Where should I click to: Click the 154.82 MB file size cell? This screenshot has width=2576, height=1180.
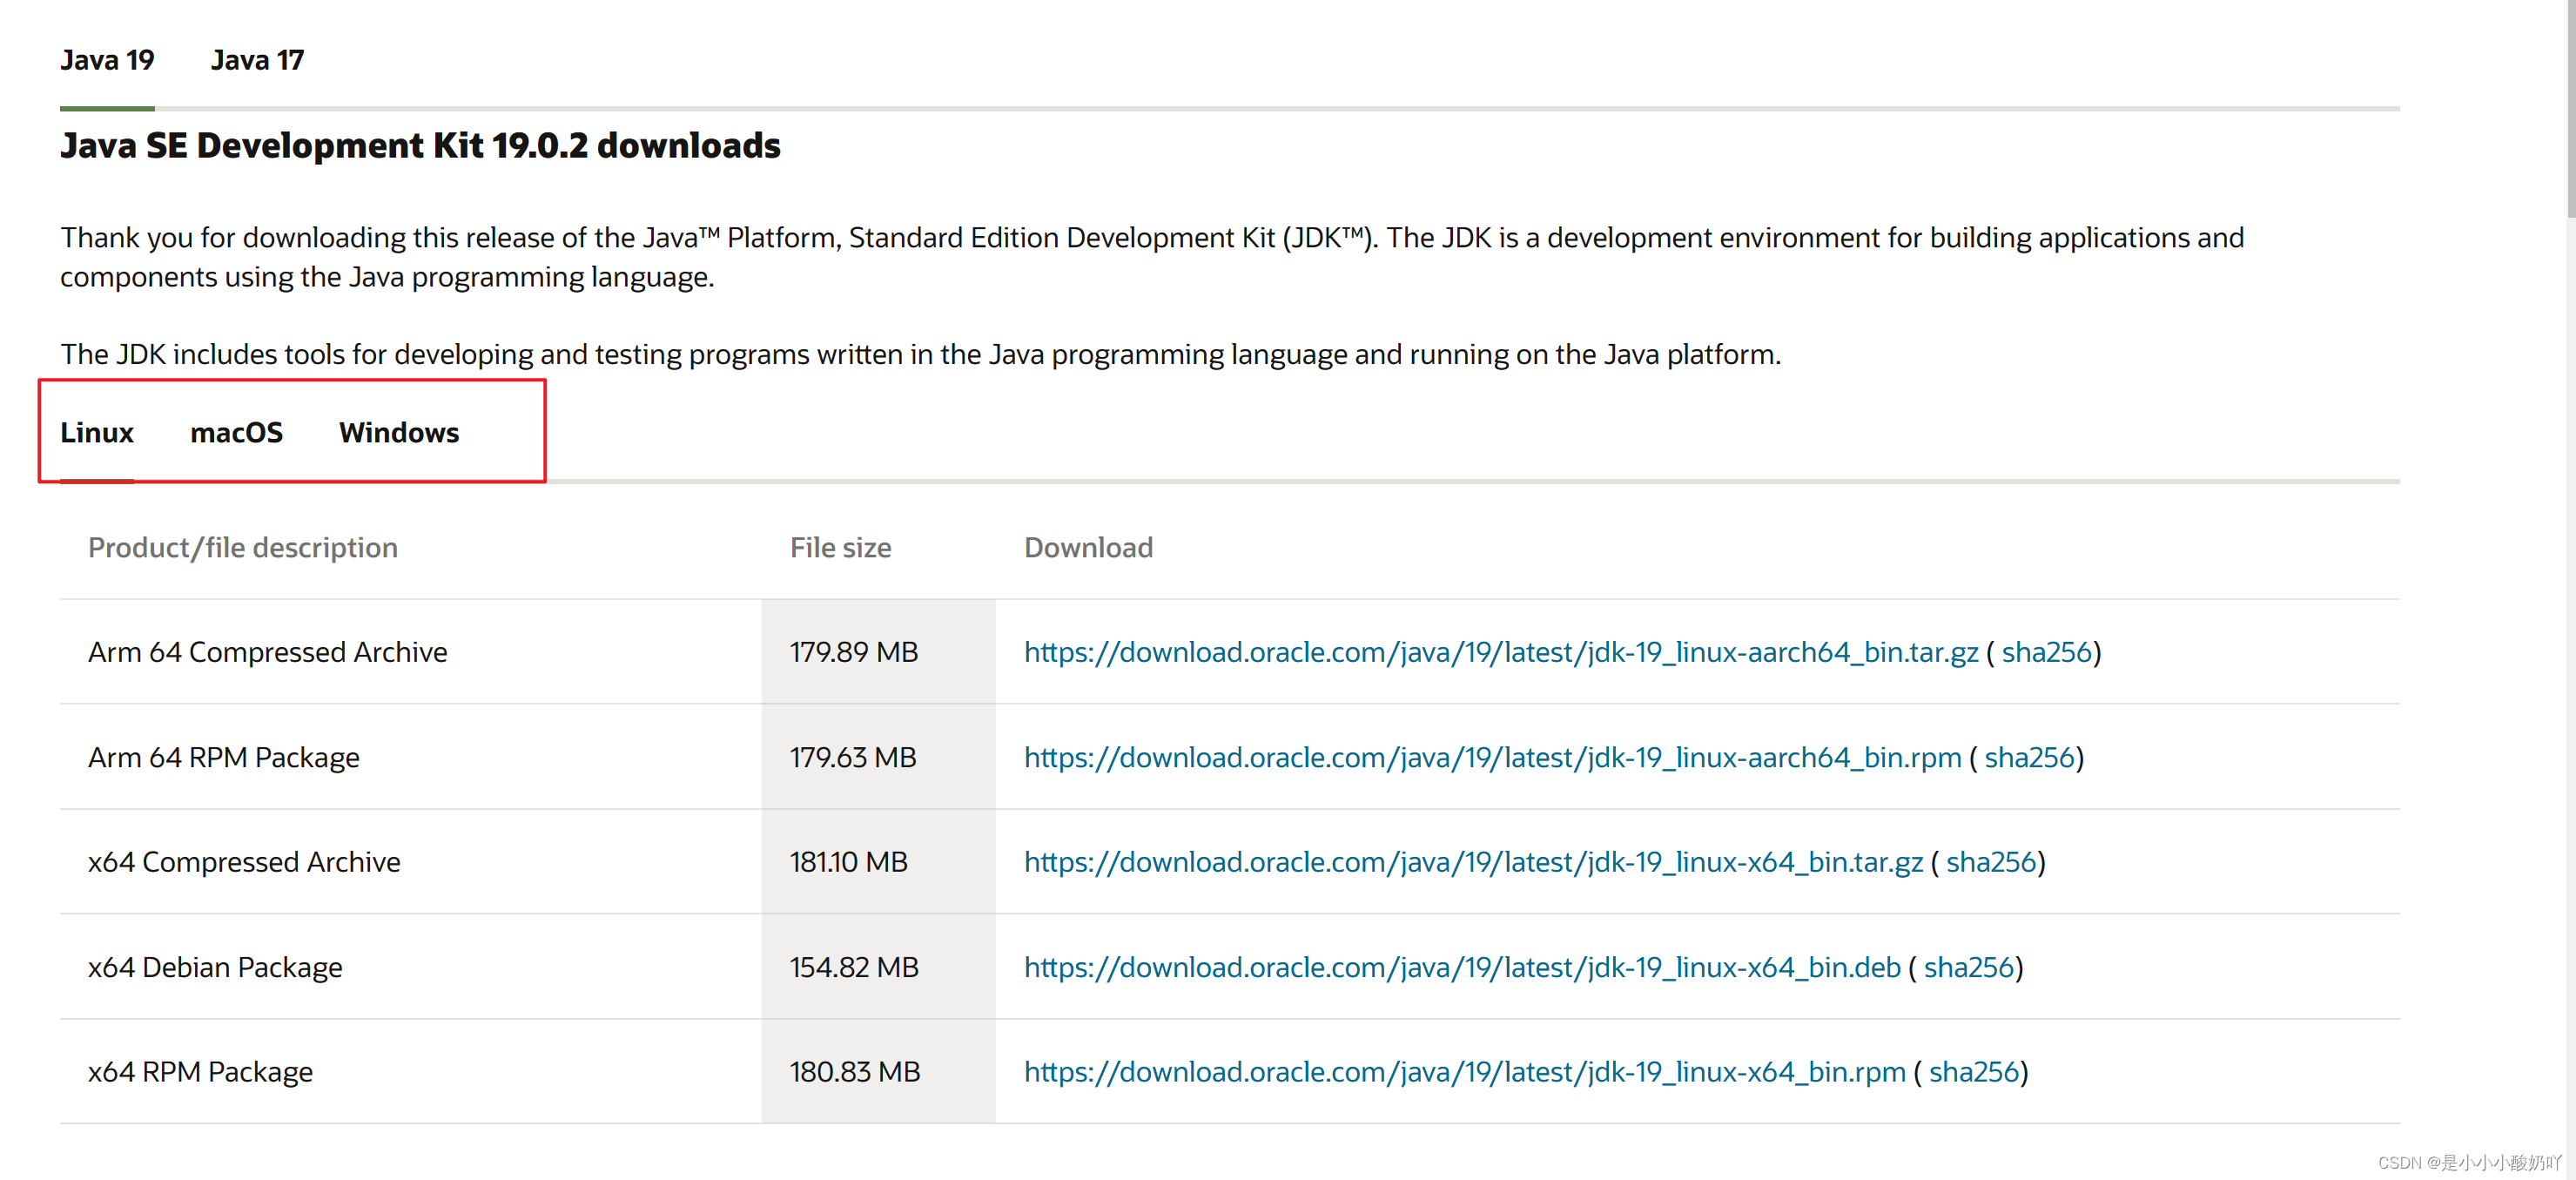tap(878, 967)
